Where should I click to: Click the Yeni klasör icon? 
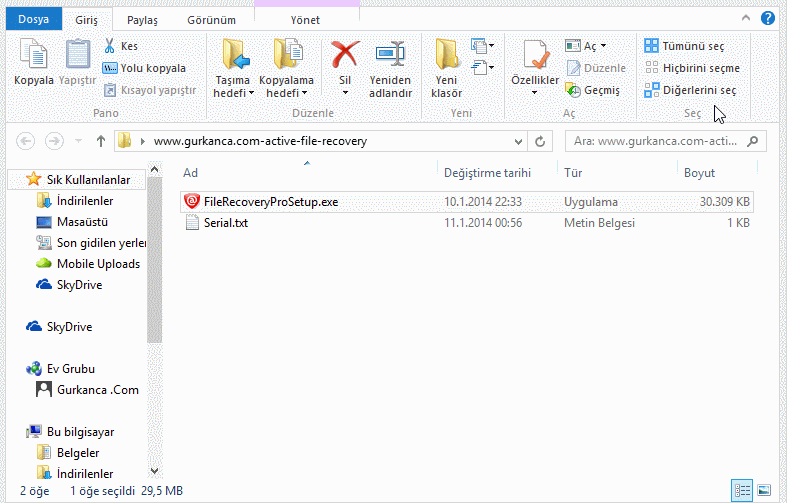coord(446,54)
